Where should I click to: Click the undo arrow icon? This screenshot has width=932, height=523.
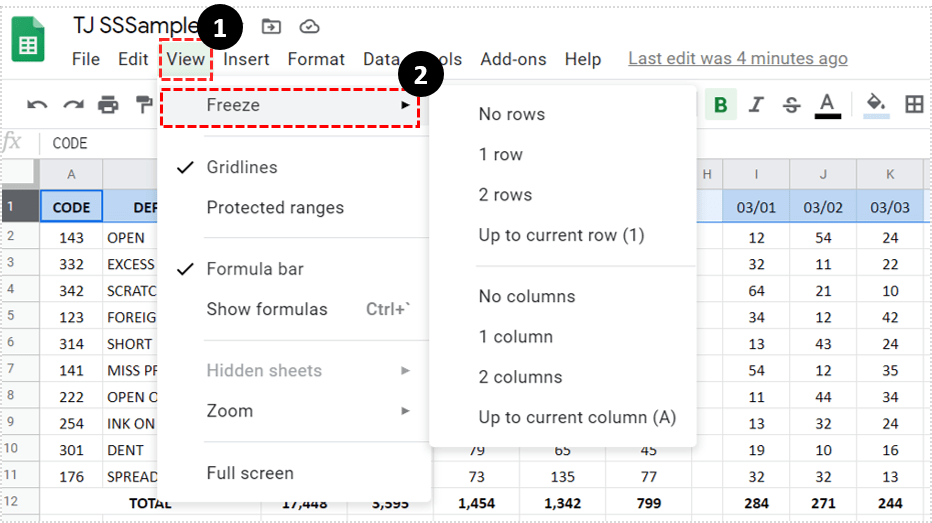(37, 104)
